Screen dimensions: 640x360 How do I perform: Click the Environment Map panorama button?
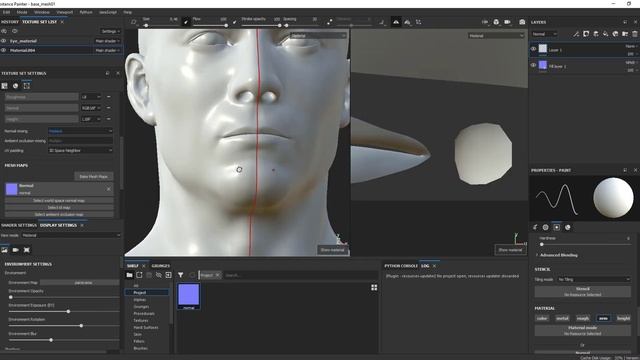[80, 282]
